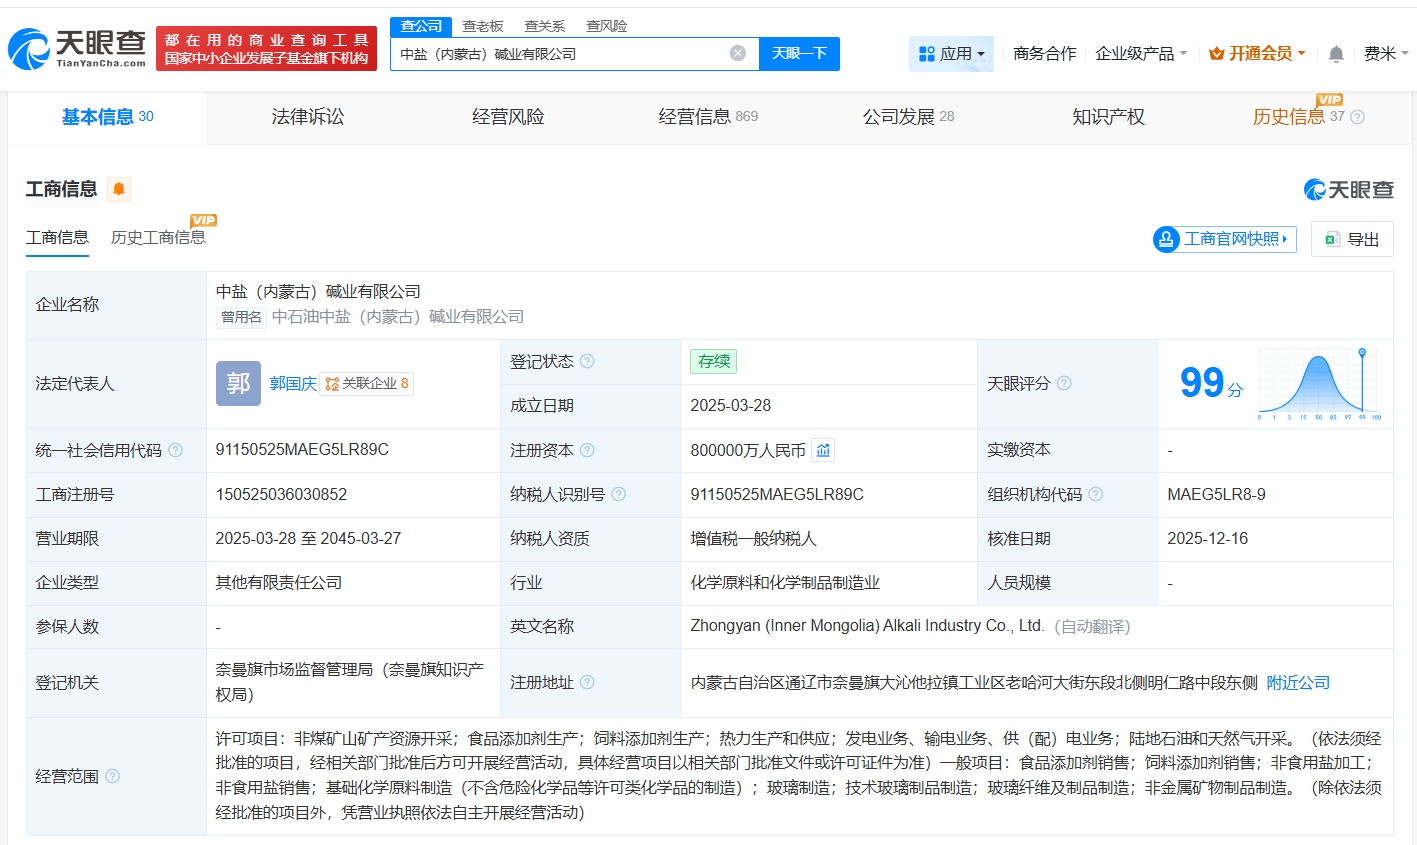This screenshot has height=845, width=1417.
Task: Click the company search input field
Action: pos(560,54)
